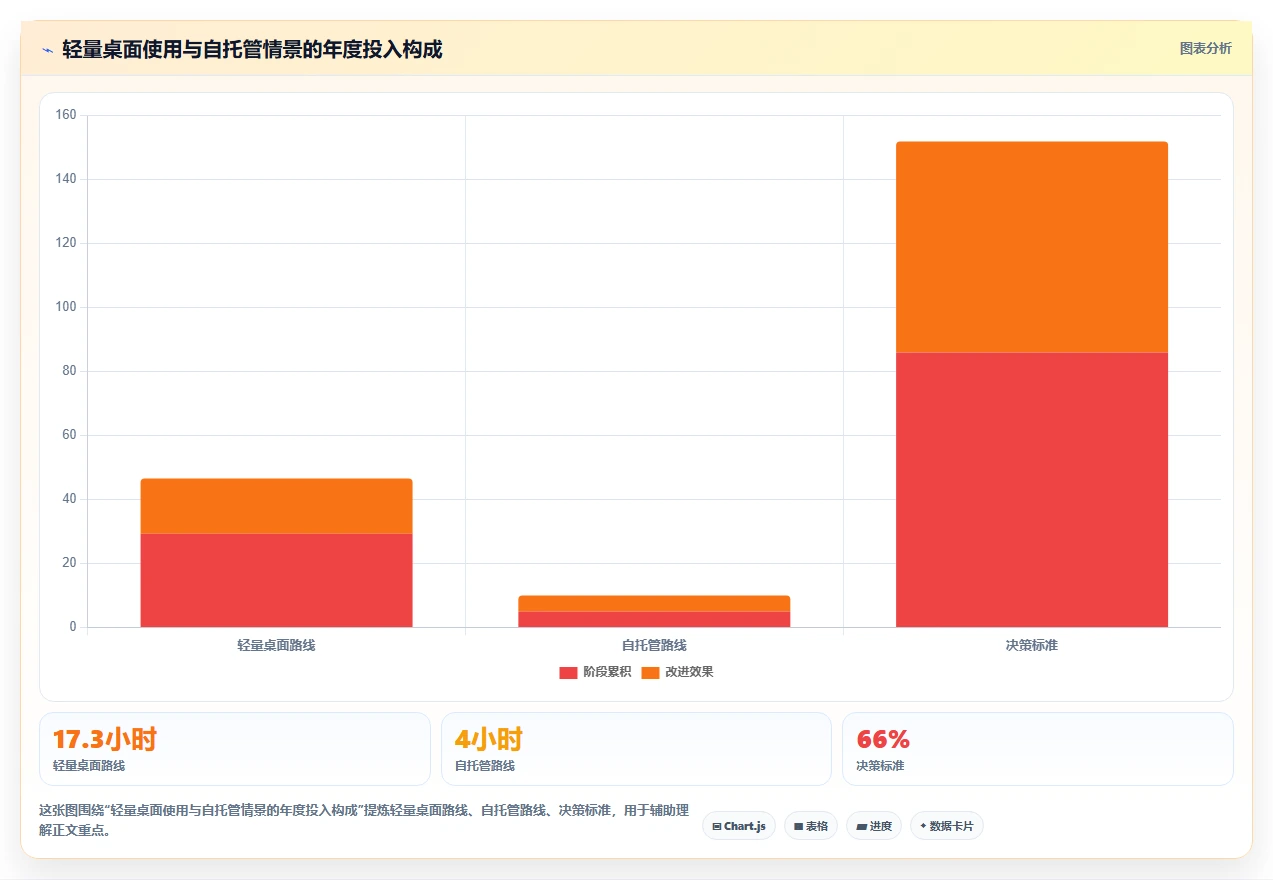This screenshot has width=1273, height=880.
Task: Click the 自托管路线 x-axis label
Action: point(654,646)
